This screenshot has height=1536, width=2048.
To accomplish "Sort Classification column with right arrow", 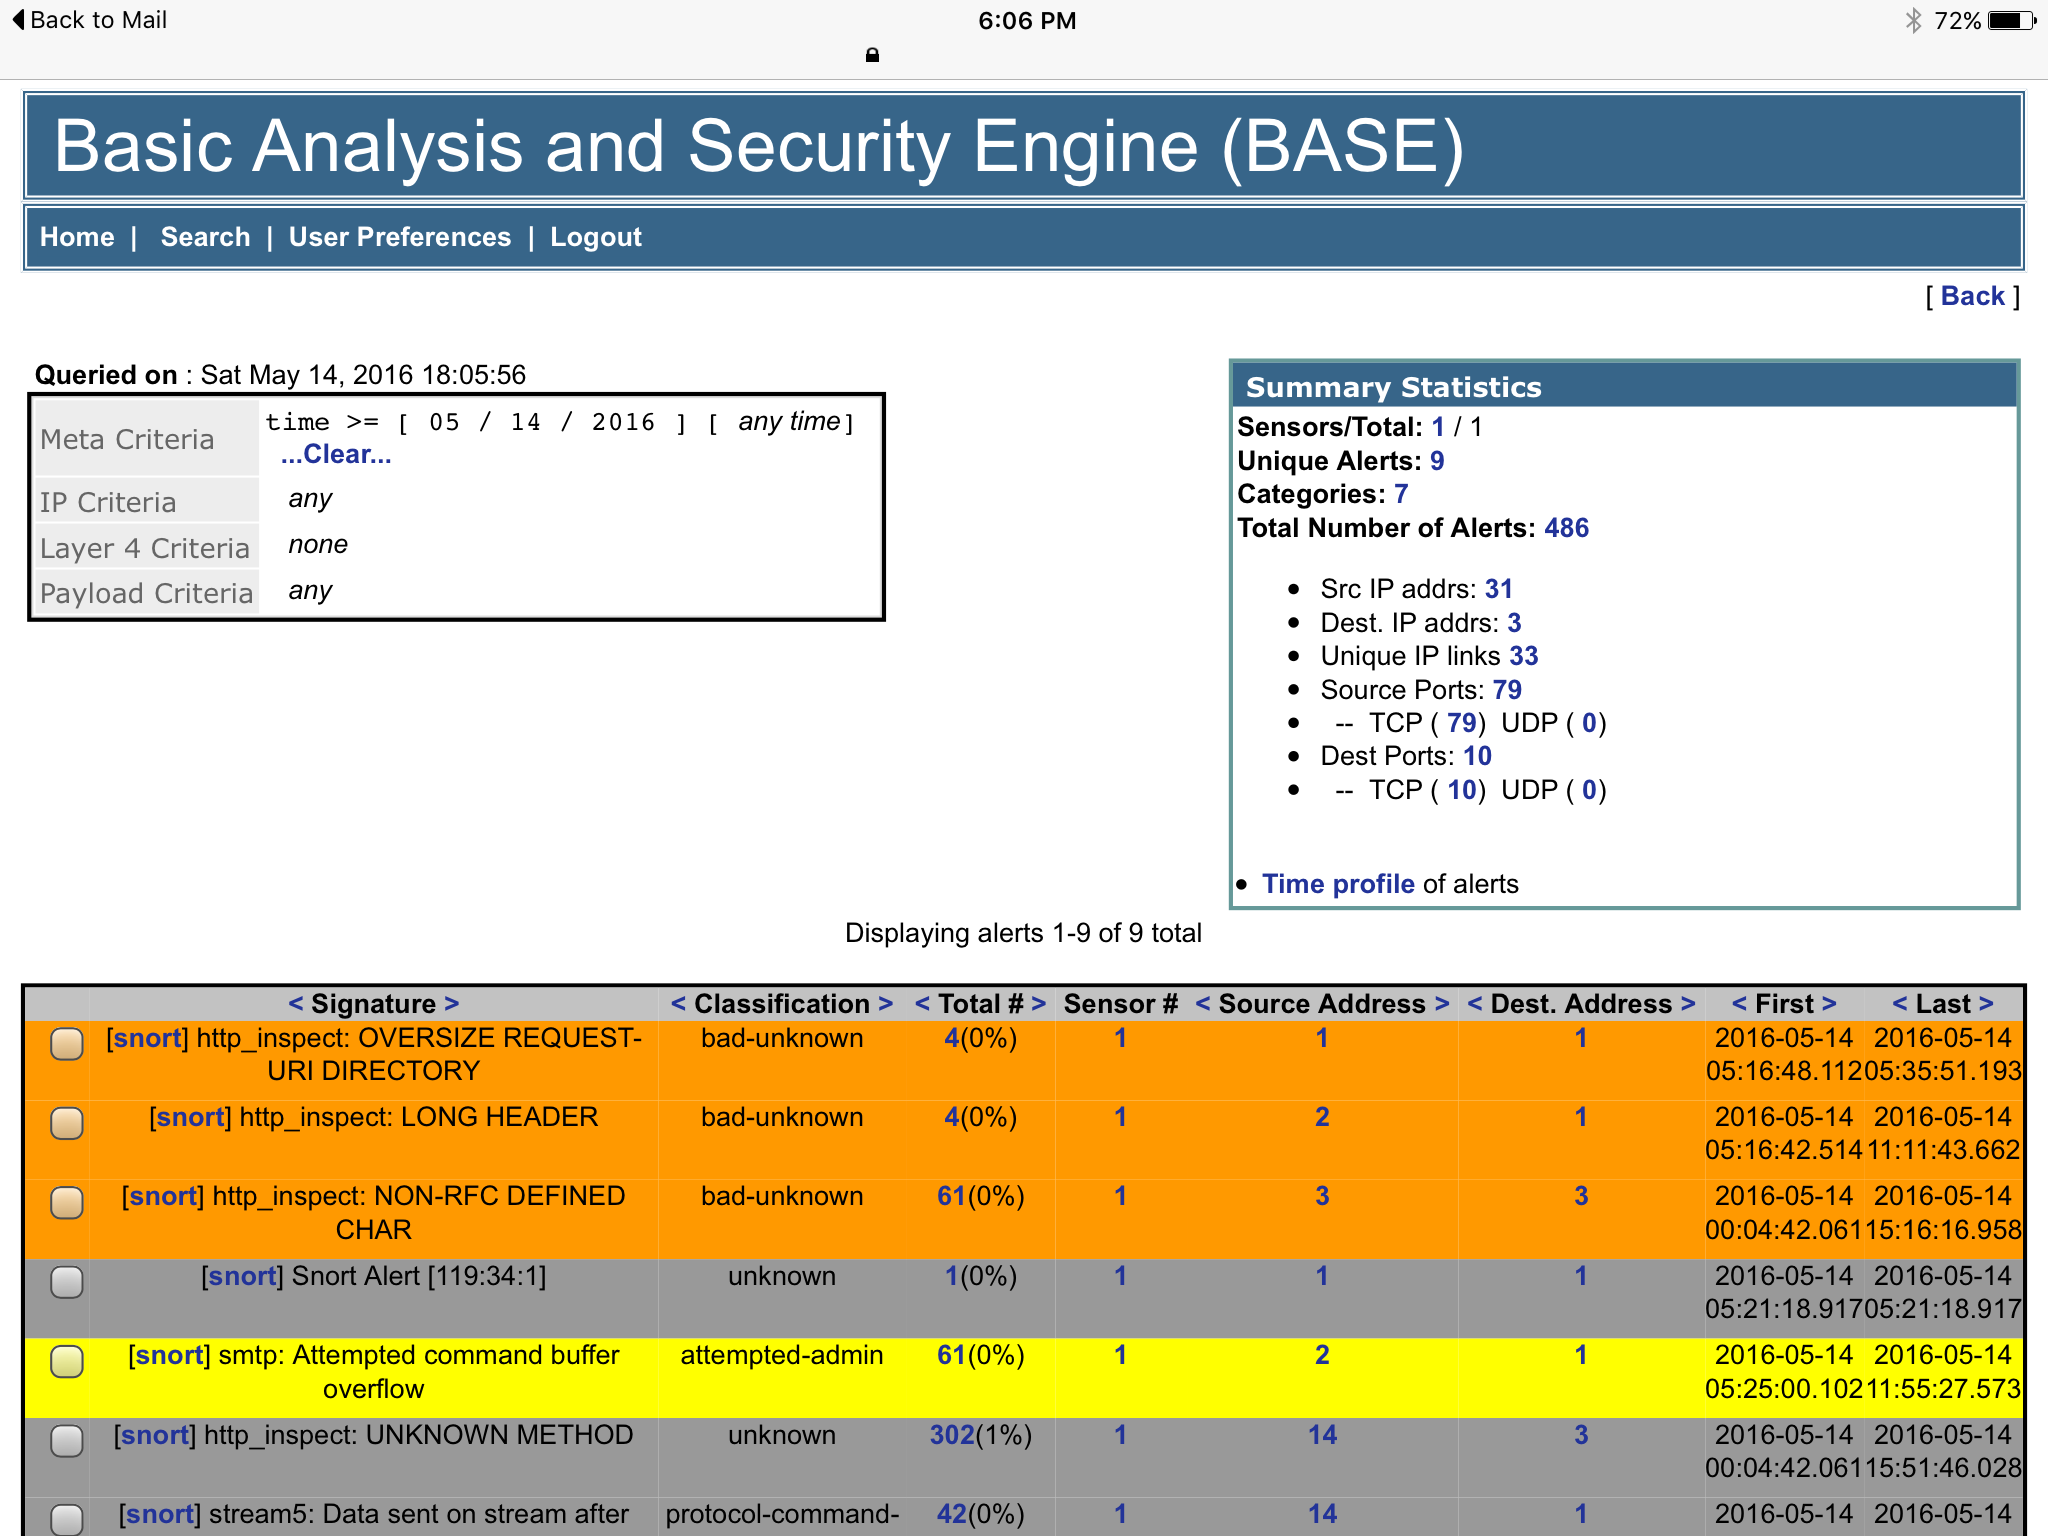I will (885, 1003).
